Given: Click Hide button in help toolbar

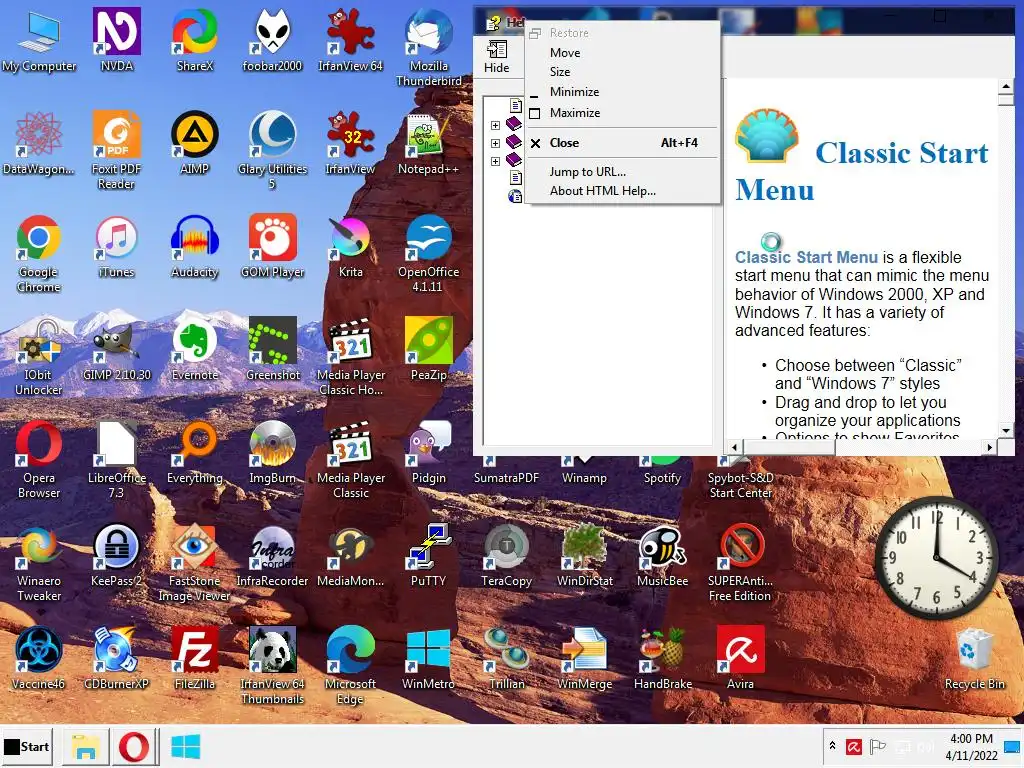Looking at the screenshot, I should coord(497,56).
